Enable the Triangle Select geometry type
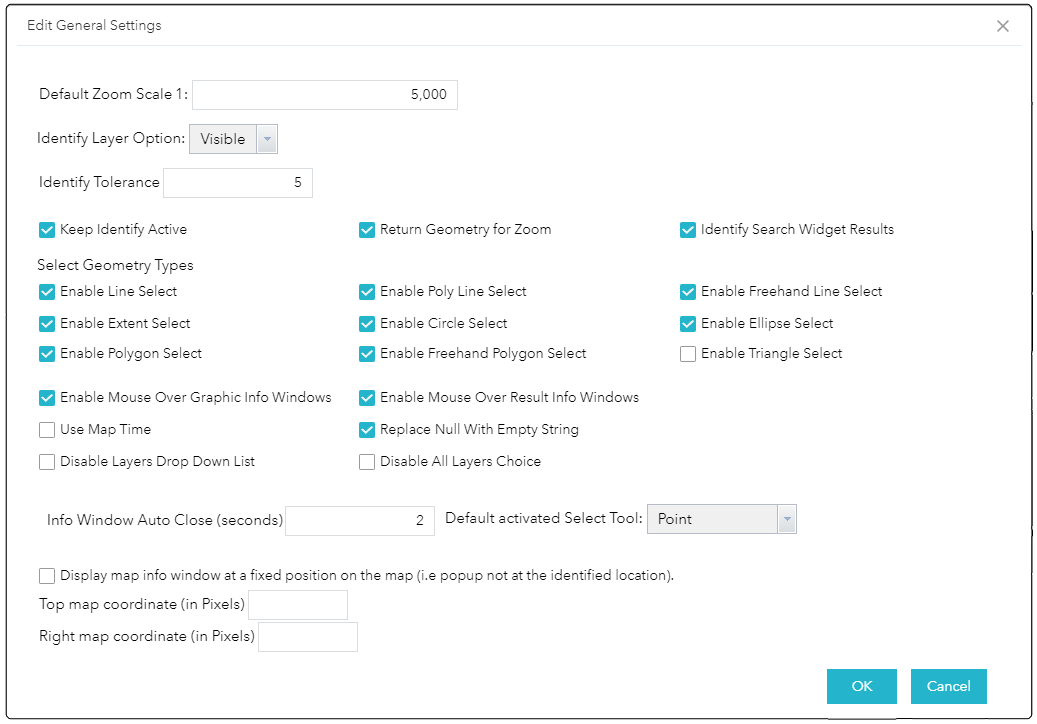The height and width of the screenshot is (724, 1037). (x=687, y=353)
